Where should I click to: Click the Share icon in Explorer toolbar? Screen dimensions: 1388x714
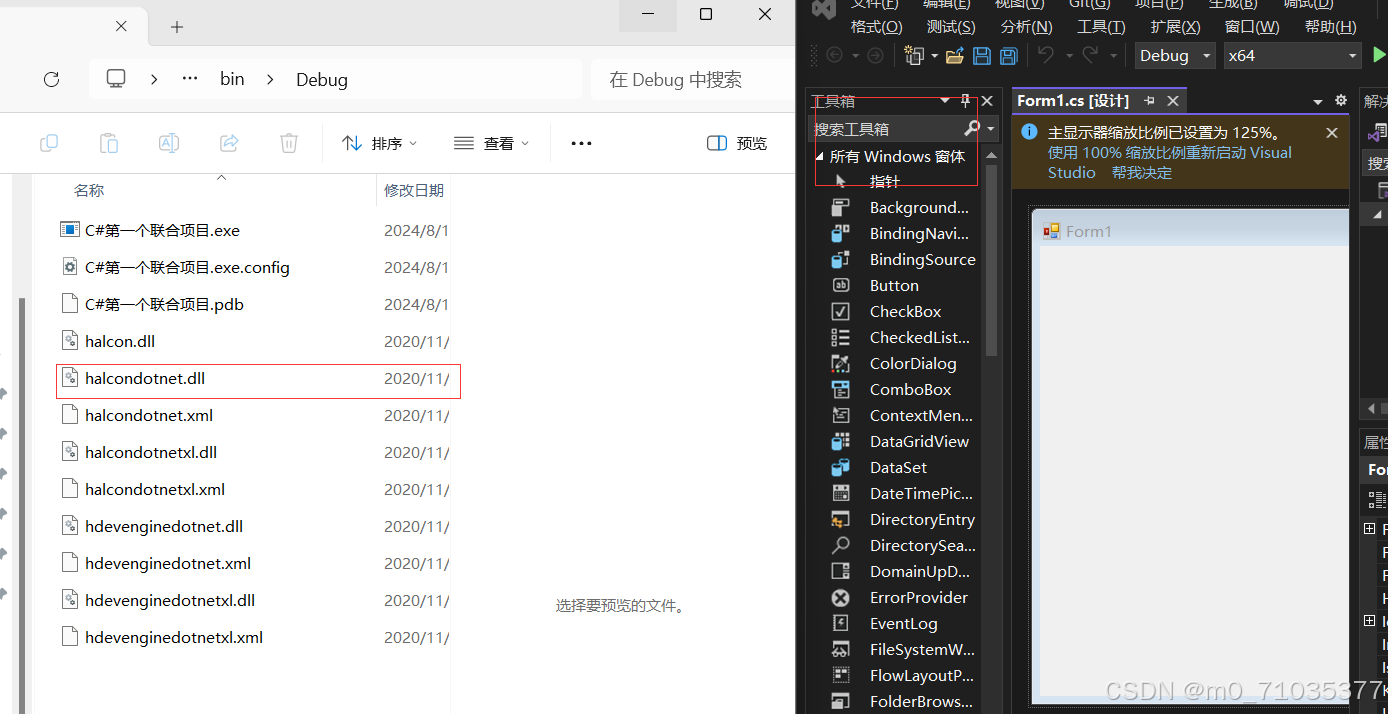coord(229,143)
